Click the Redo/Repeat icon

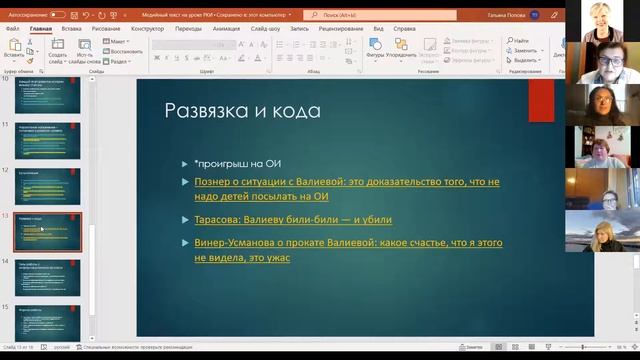(x=102, y=15)
